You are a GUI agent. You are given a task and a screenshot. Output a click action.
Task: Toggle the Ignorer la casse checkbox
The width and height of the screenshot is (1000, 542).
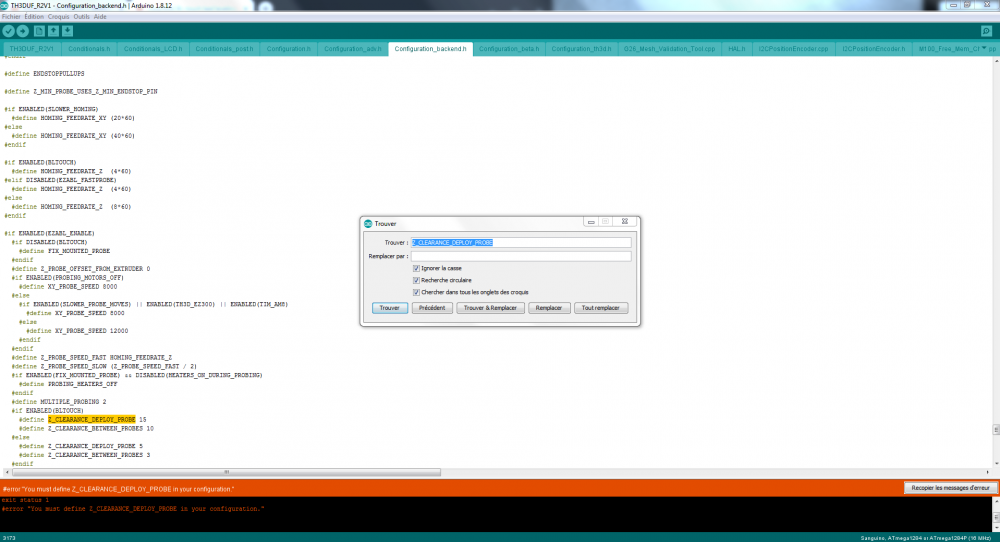(416, 268)
